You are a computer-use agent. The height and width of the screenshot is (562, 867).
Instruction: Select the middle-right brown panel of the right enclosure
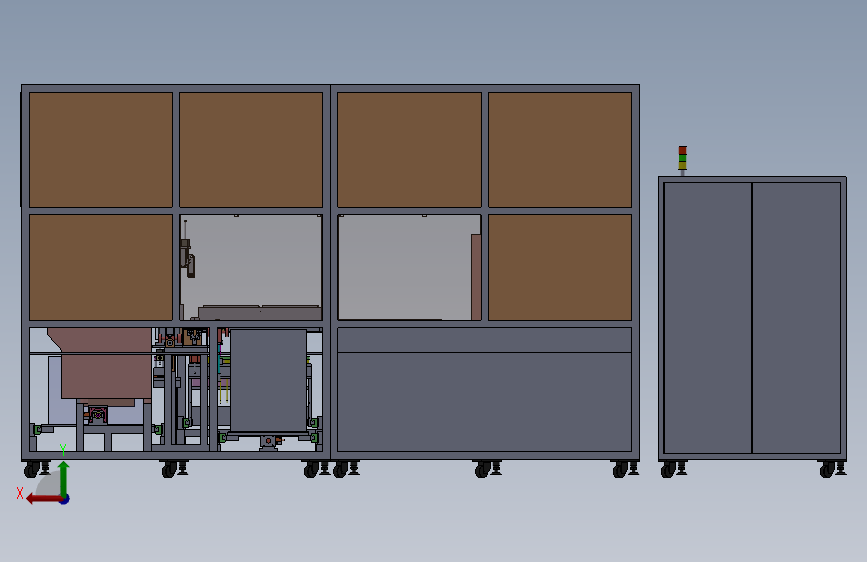560,267
